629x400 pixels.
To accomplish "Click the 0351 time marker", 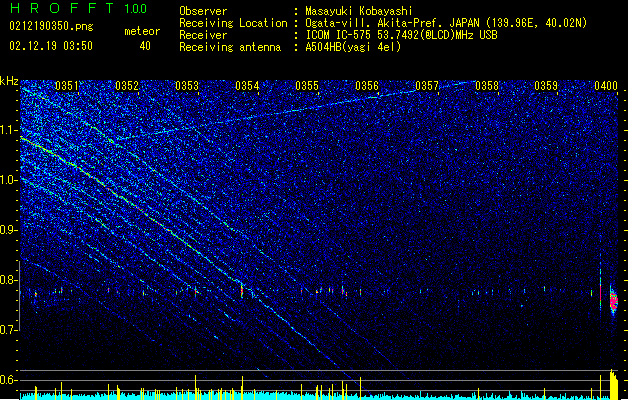I will pyautogui.click(x=67, y=86).
